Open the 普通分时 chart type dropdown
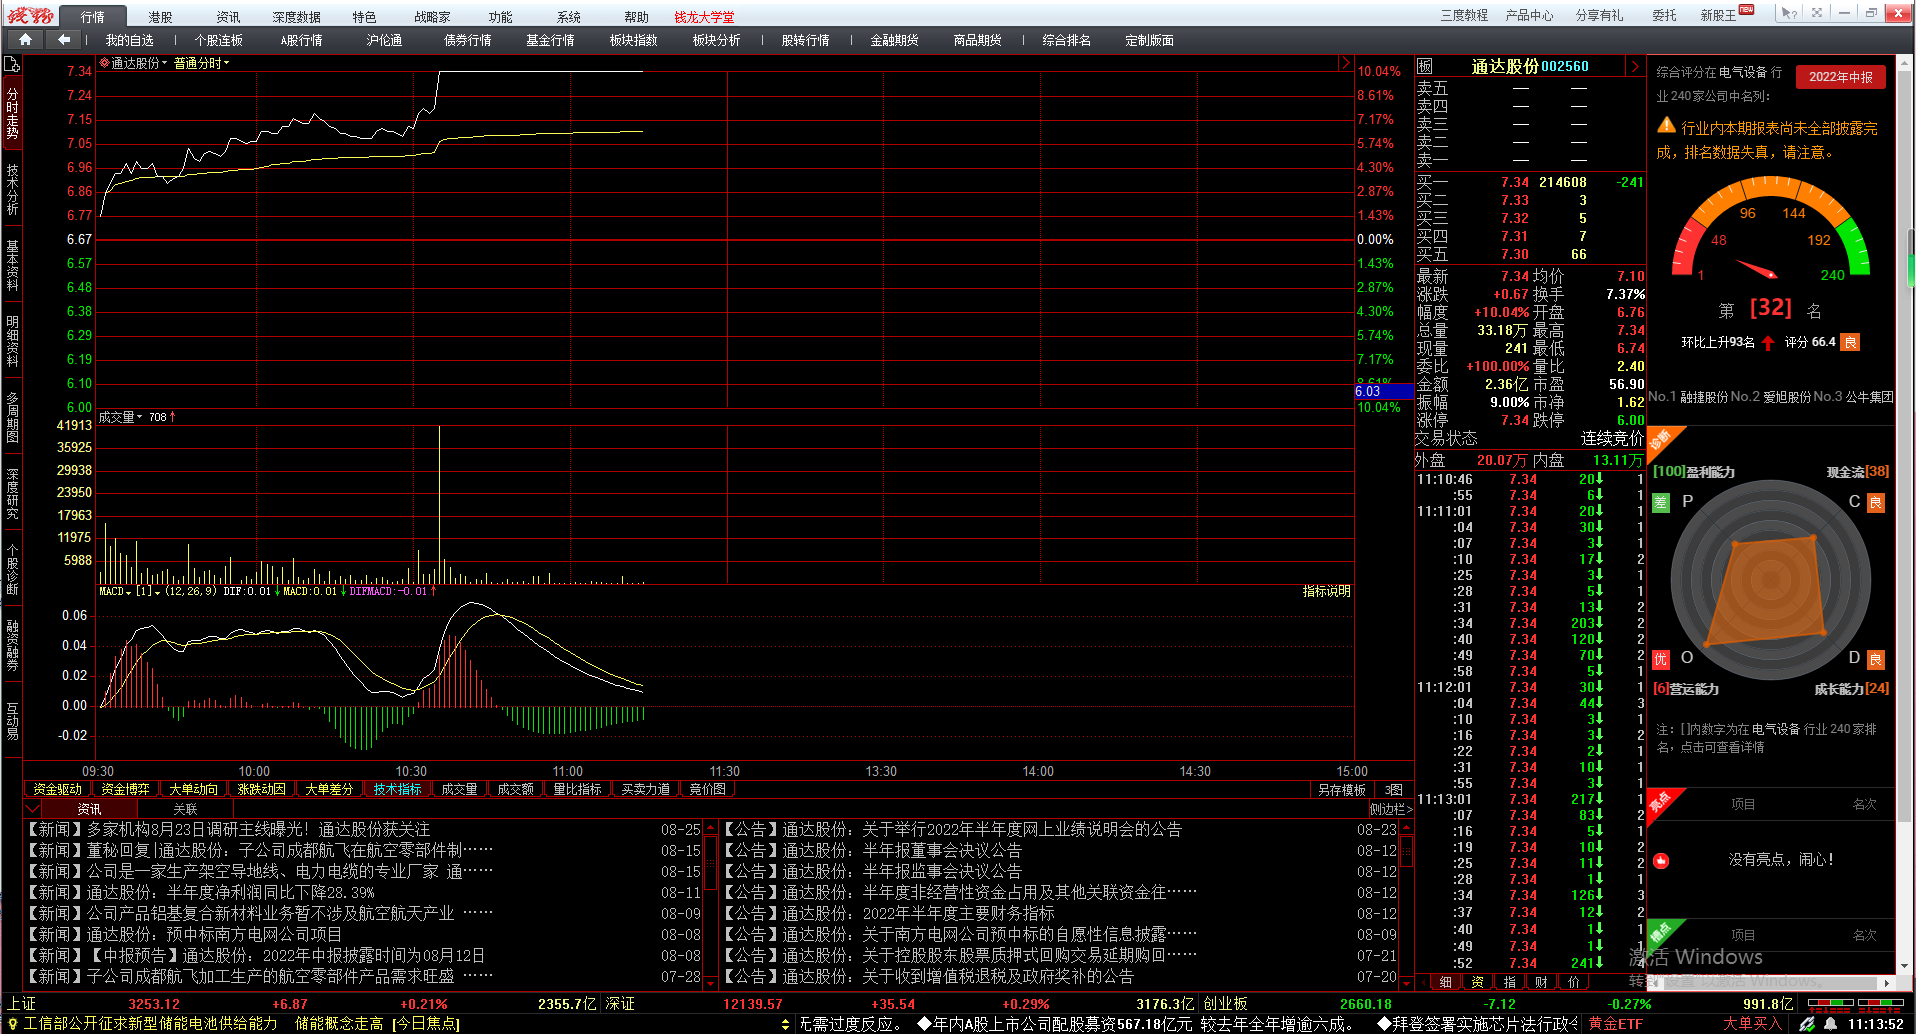The height and width of the screenshot is (1034, 1916). [202, 63]
